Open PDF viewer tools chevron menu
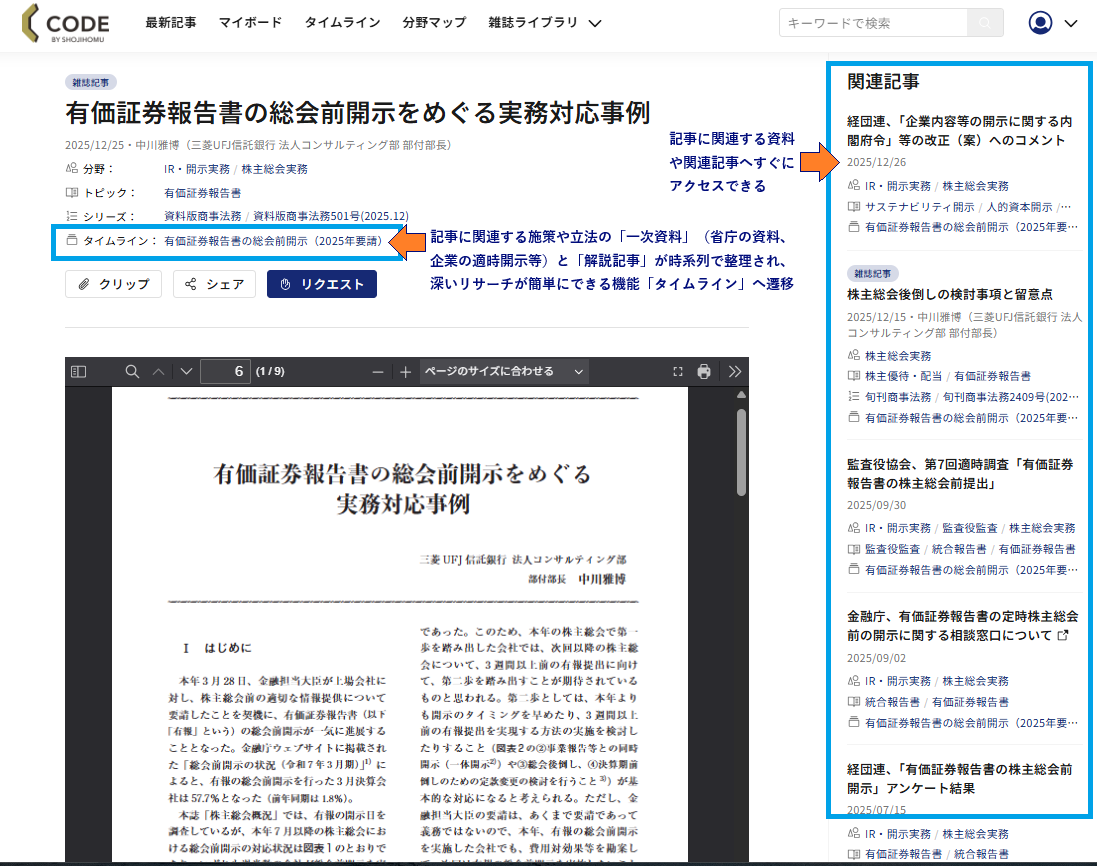 (x=735, y=372)
